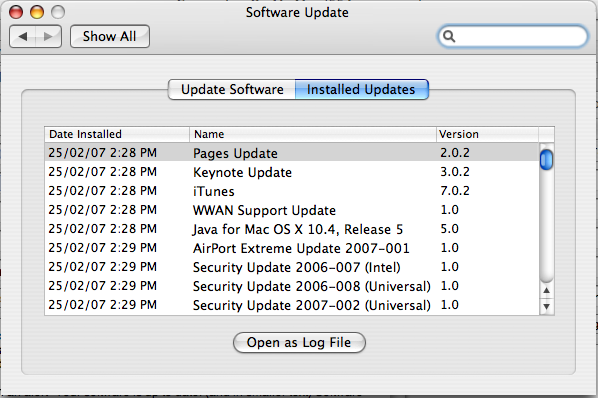Click version 2.0.2 in Pages Update row

(x=455, y=152)
